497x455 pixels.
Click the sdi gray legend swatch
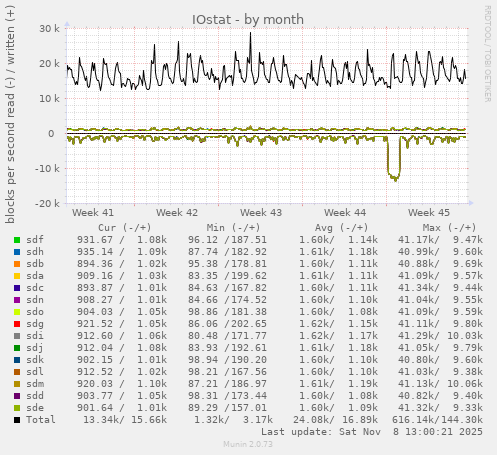point(17,336)
